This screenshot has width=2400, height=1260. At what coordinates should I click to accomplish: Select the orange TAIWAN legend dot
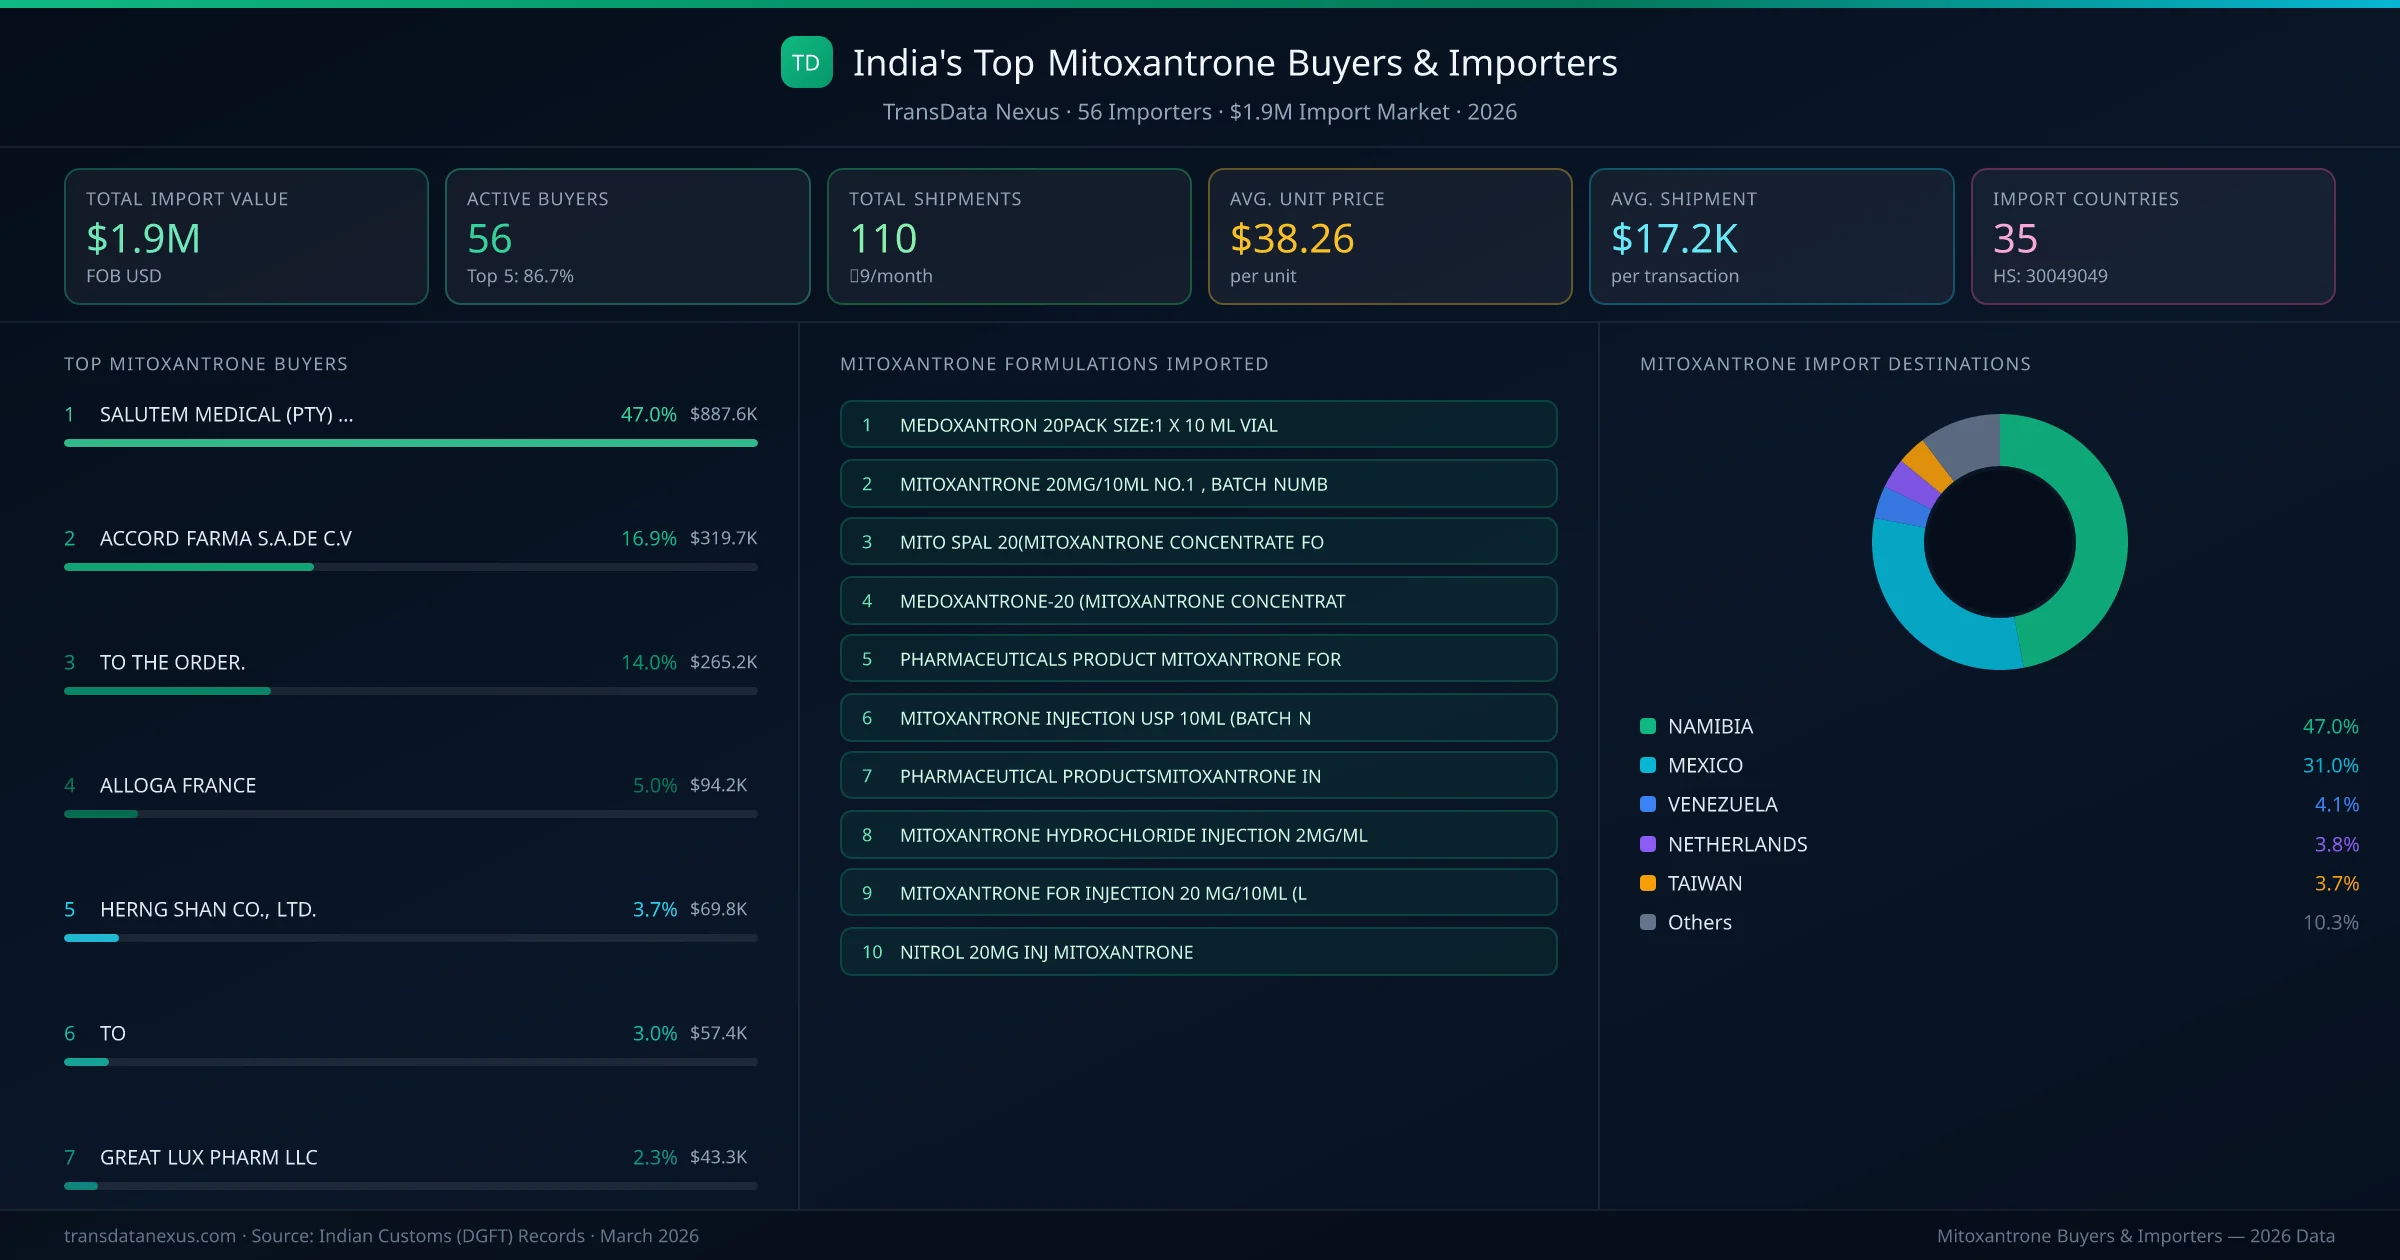pyautogui.click(x=1647, y=883)
